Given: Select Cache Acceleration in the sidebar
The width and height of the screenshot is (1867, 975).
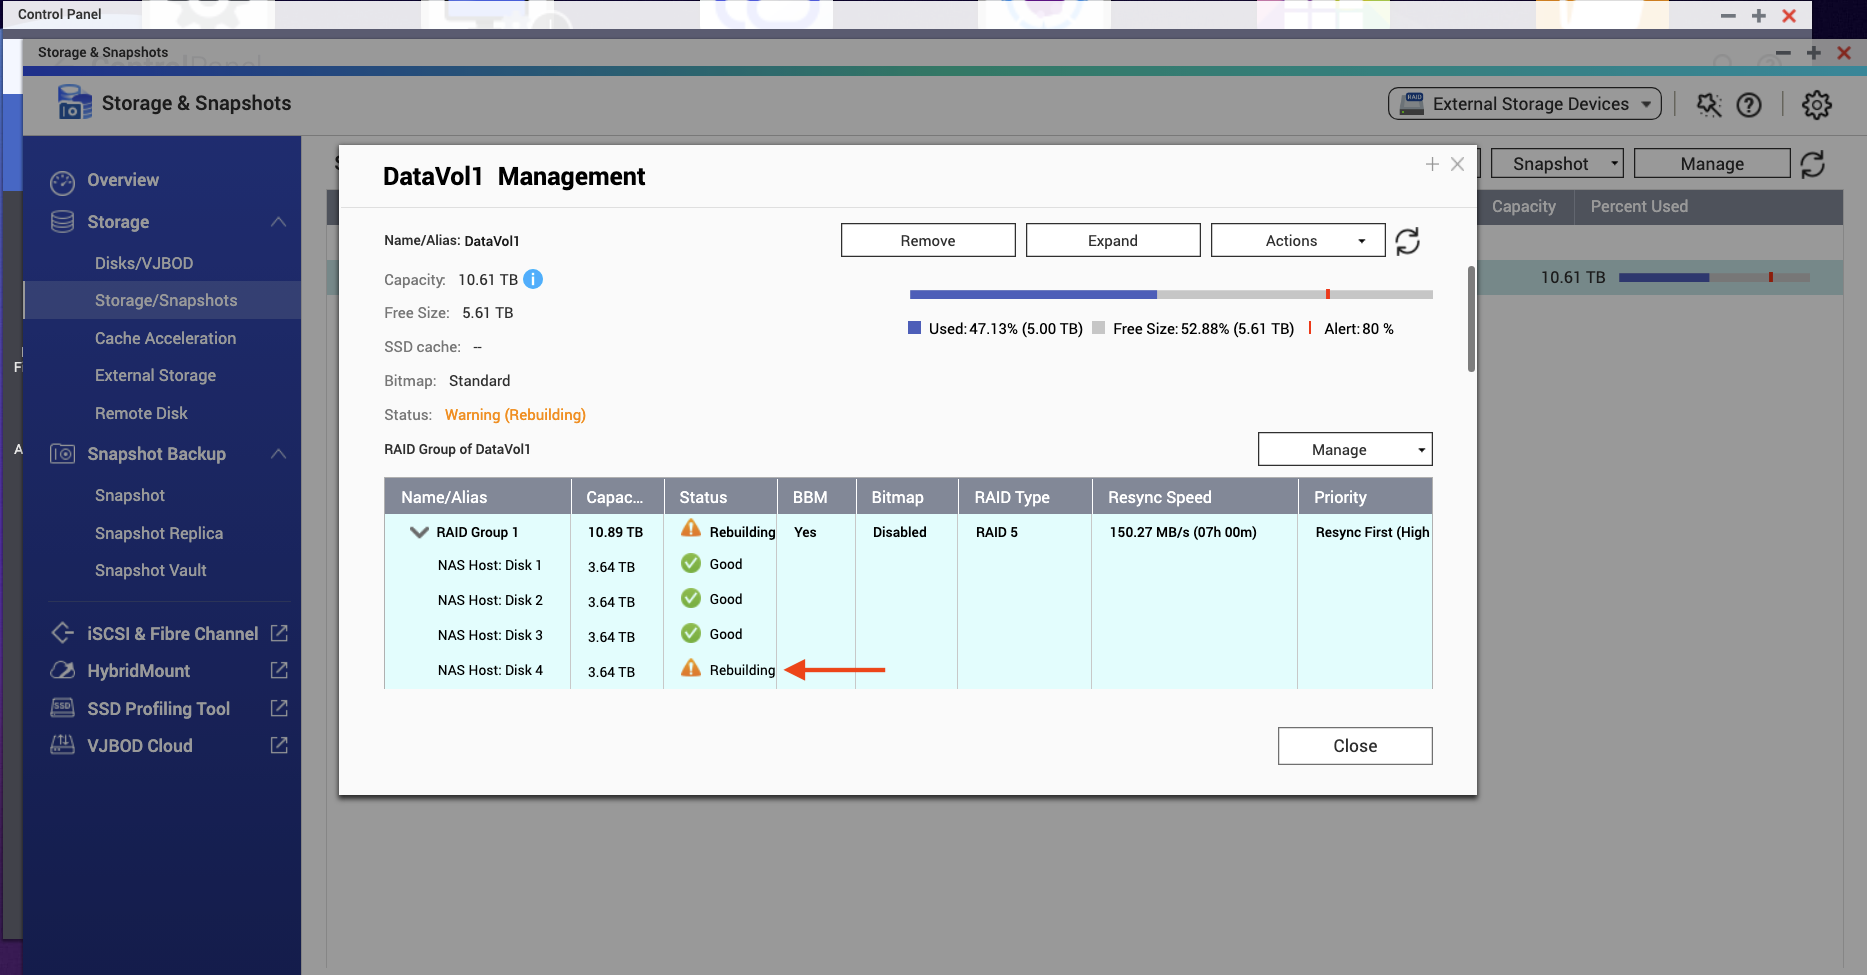Looking at the screenshot, I should pos(165,338).
